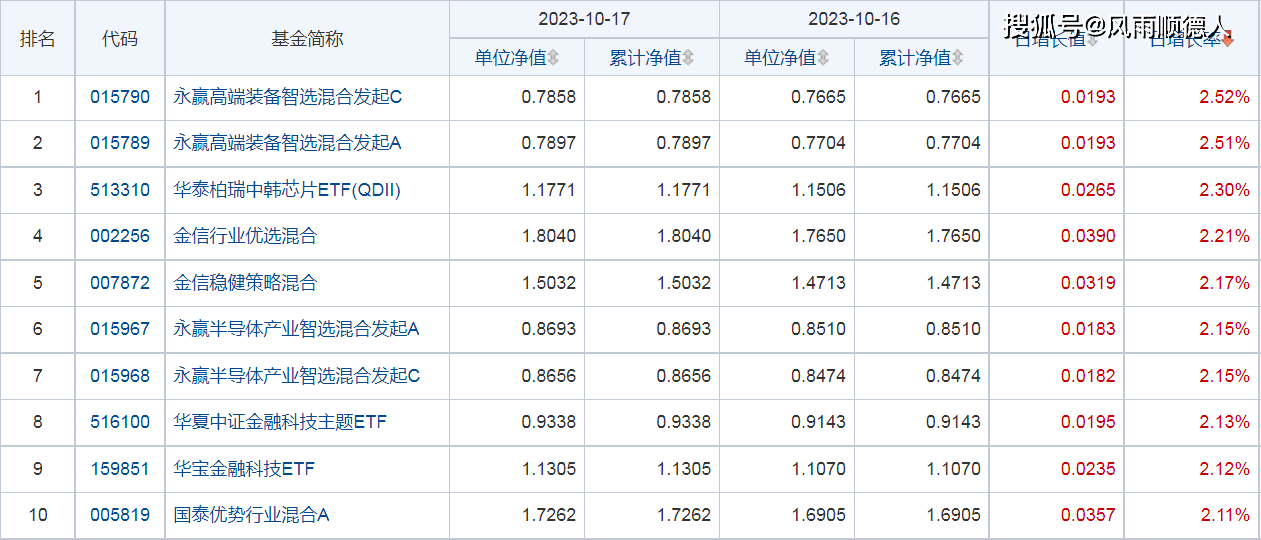Open 华宝金融科技ETF fund page
1261x540 pixels.
pos(244,469)
